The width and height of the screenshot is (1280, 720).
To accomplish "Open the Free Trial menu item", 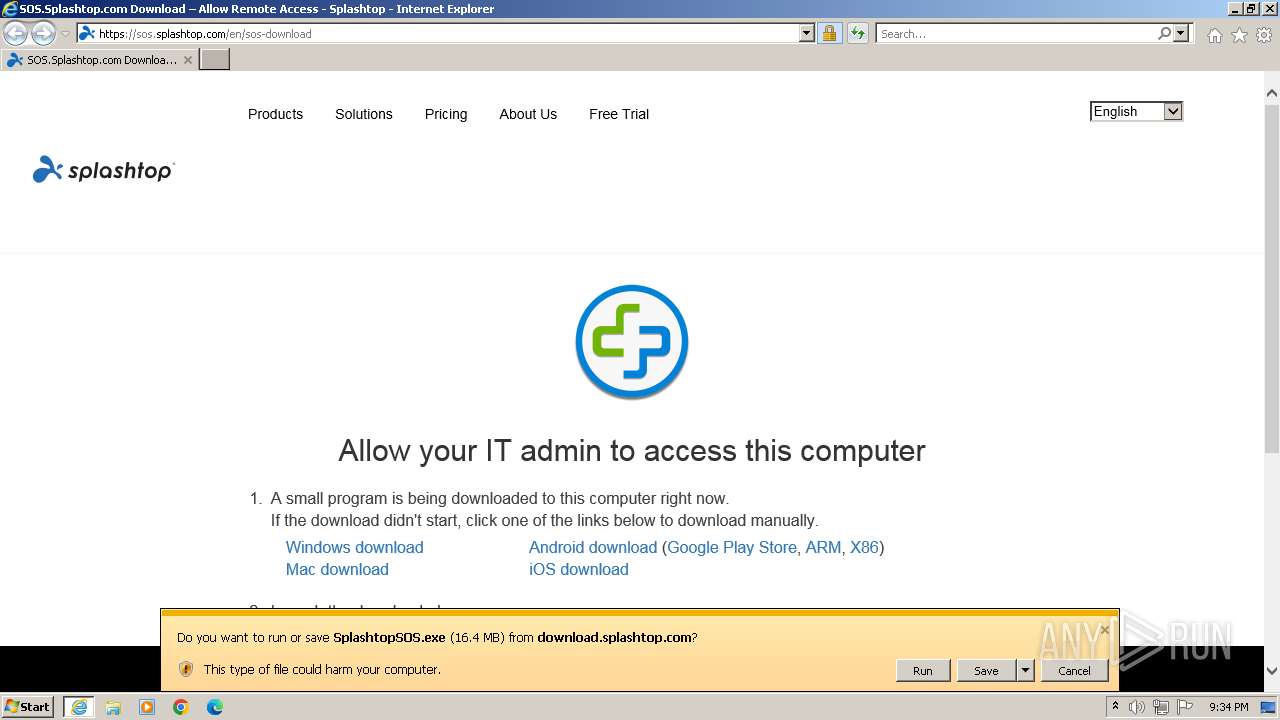I will pyautogui.click(x=619, y=114).
